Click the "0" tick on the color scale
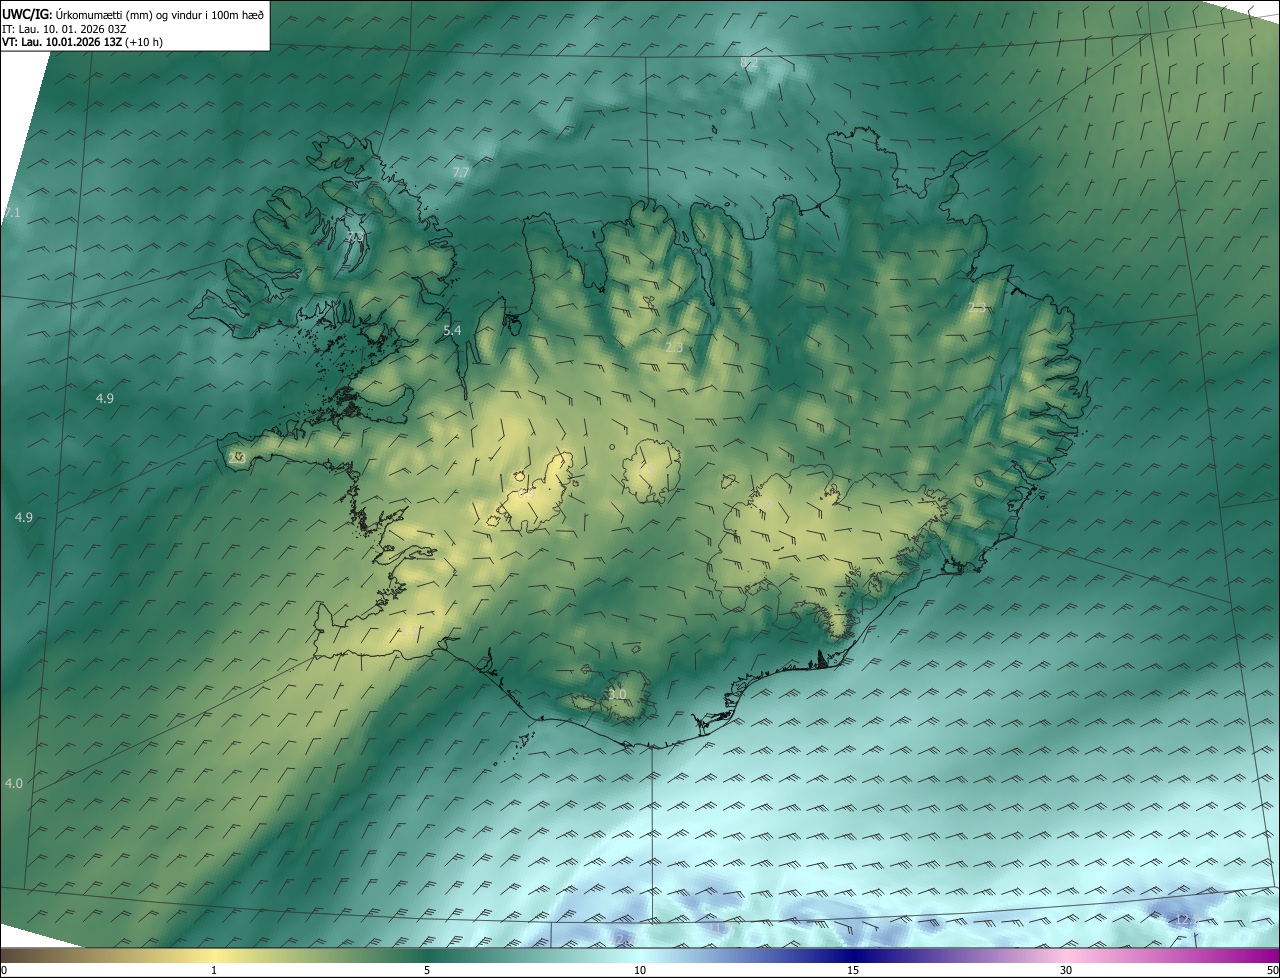 pyautogui.click(x=4, y=971)
